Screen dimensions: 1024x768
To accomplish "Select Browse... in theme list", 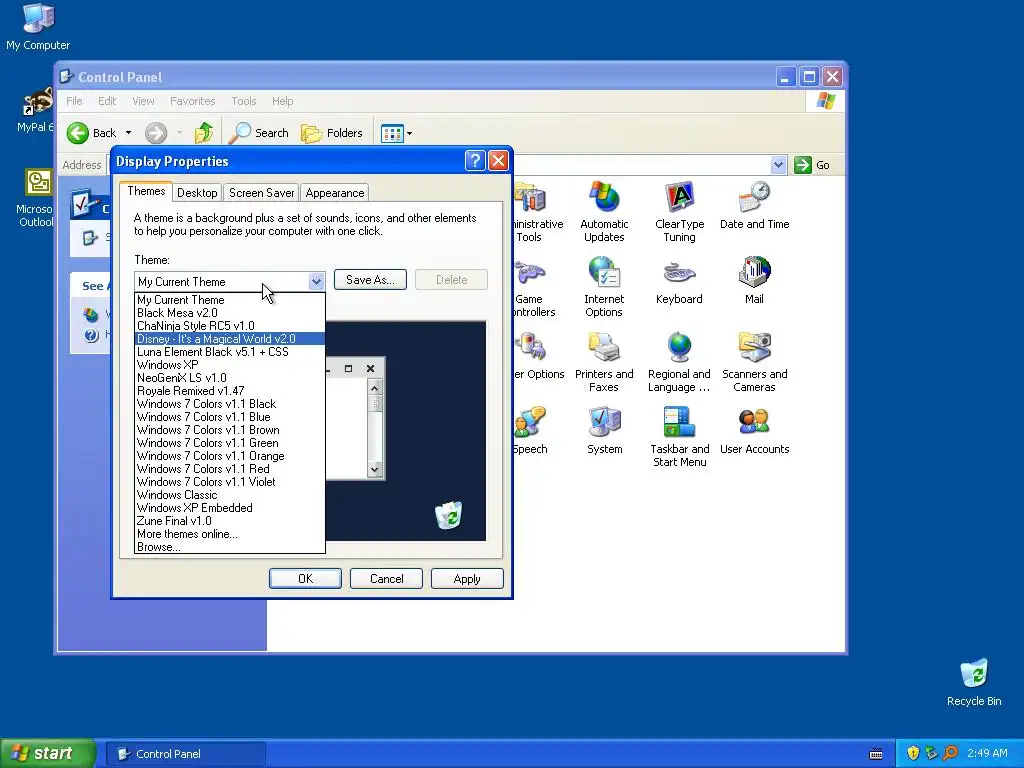I will (229, 547).
